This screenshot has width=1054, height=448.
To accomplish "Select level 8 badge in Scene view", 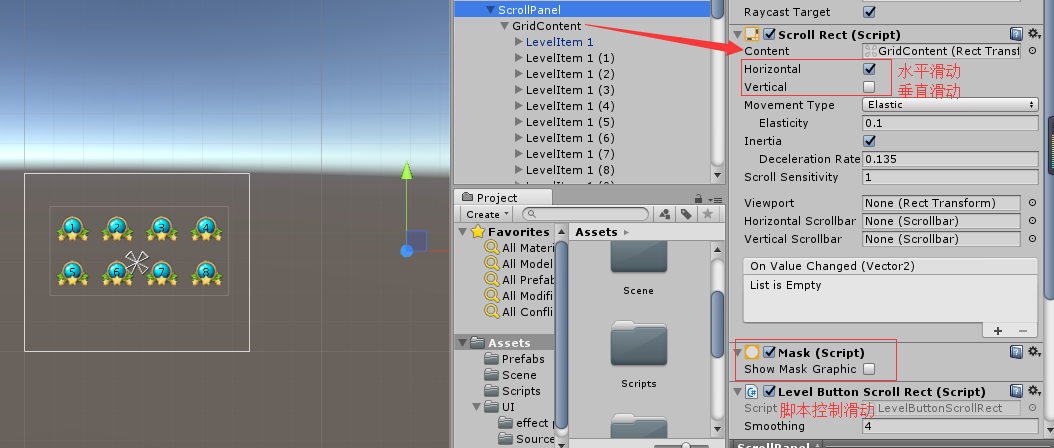I will (x=206, y=272).
